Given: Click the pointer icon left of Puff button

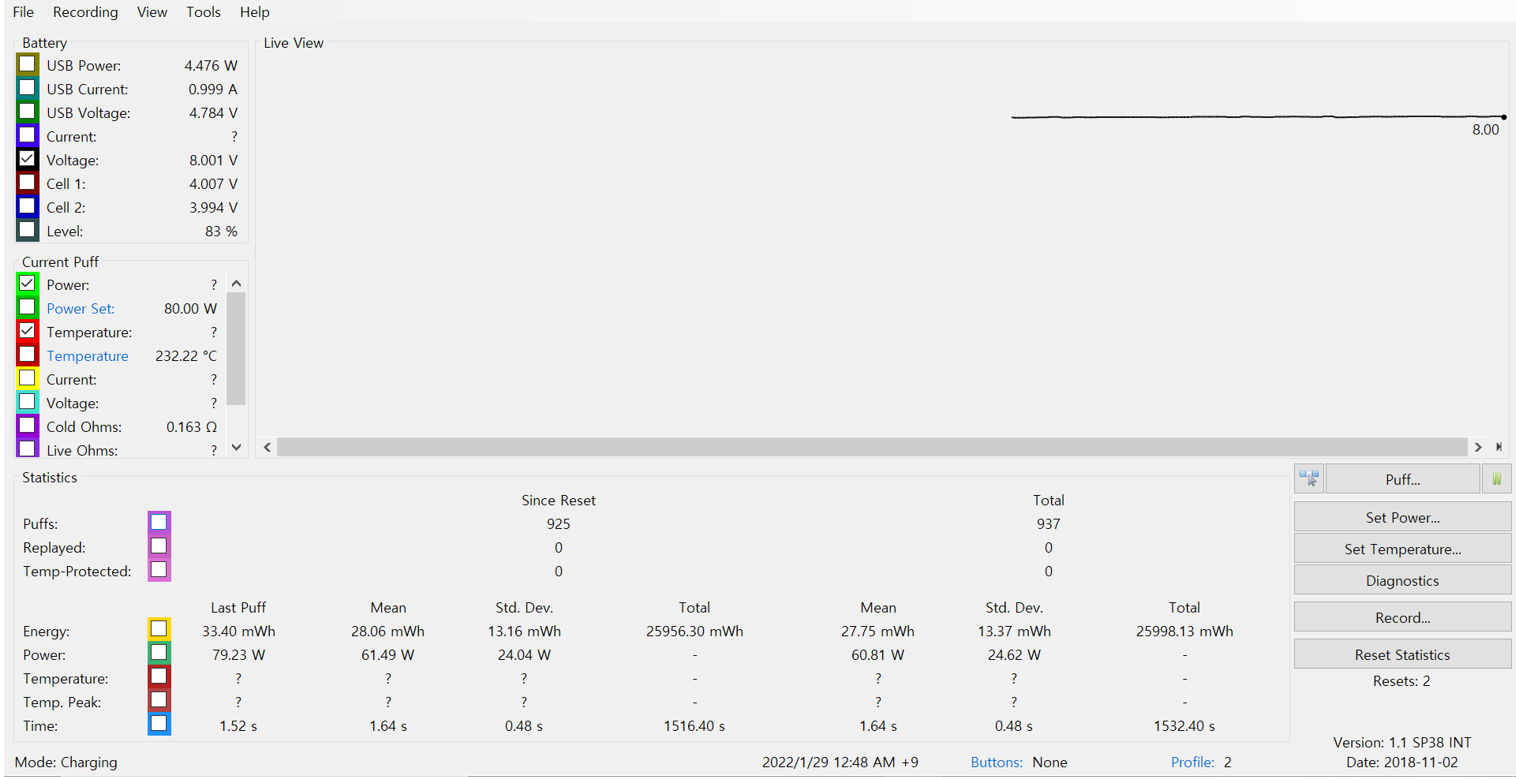Looking at the screenshot, I should pyautogui.click(x=1309, y=479).
